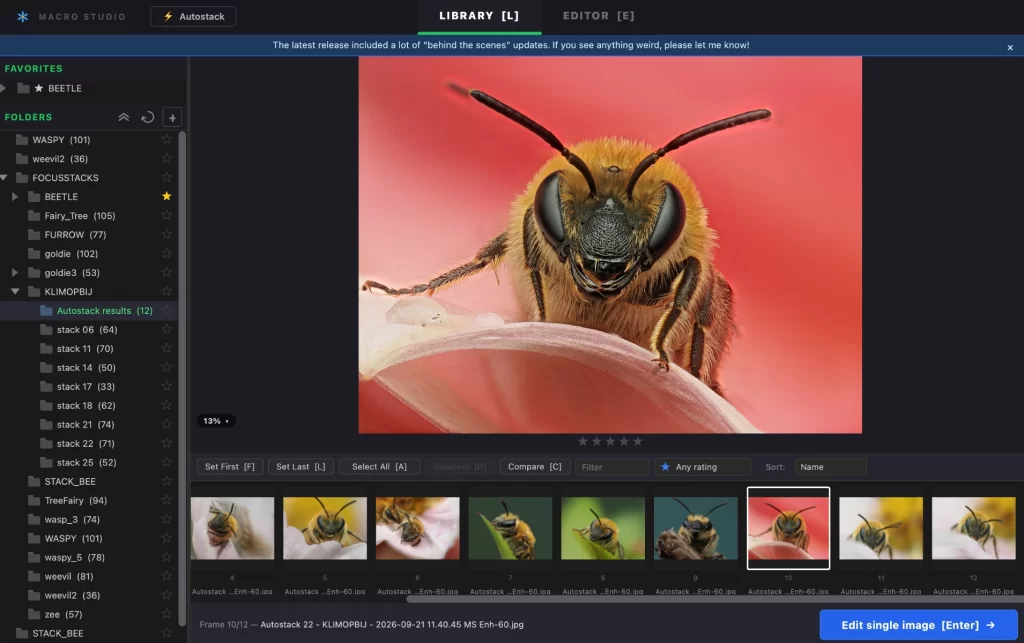Screen dimensions: 1024x643
Task: Refresh the folders list
Action: 148,118
